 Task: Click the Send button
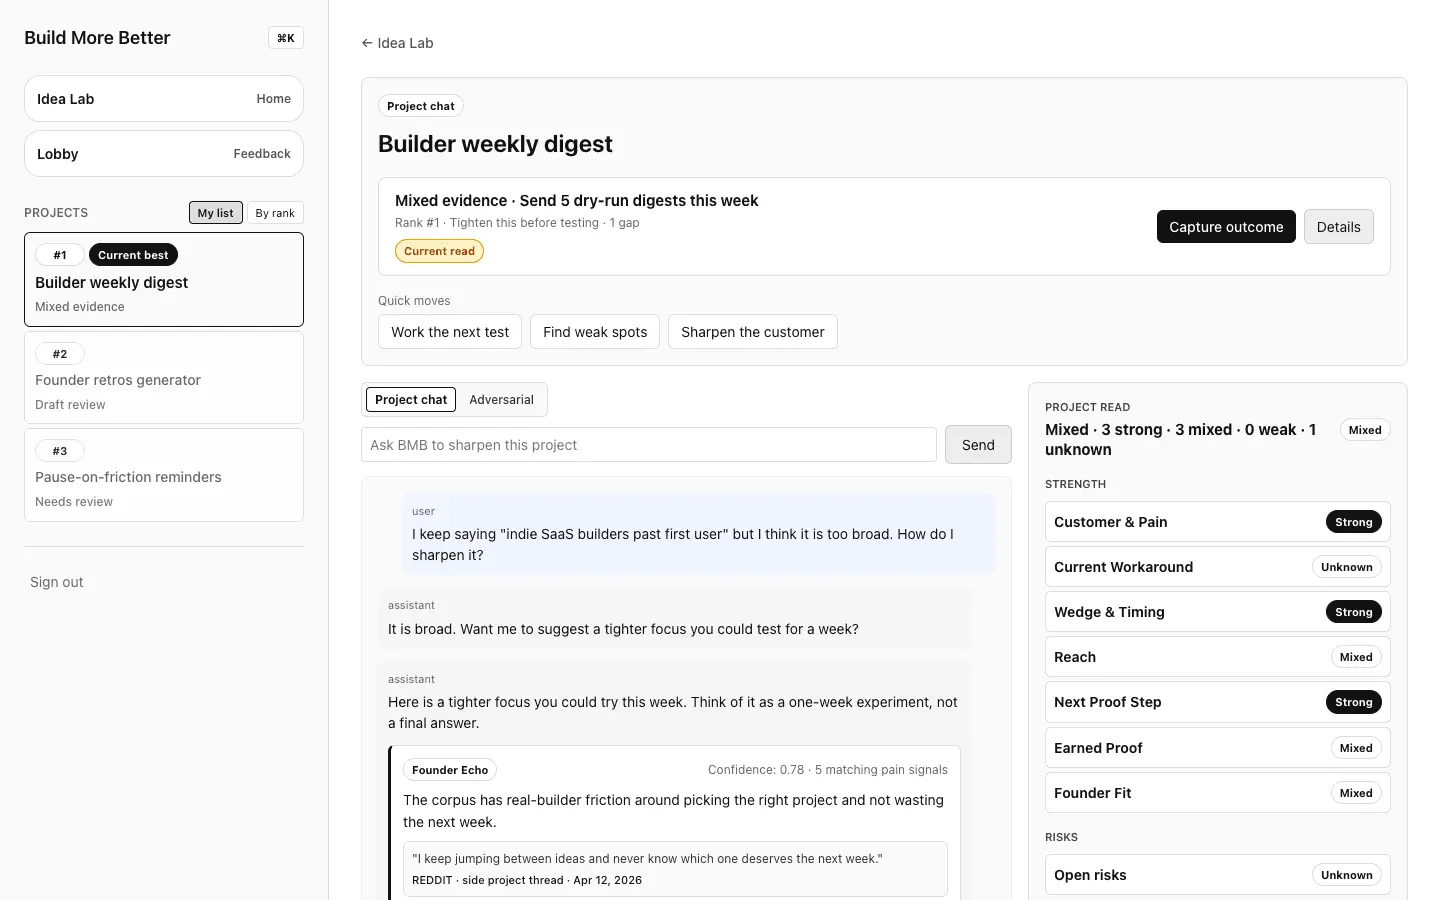point(978,445)
